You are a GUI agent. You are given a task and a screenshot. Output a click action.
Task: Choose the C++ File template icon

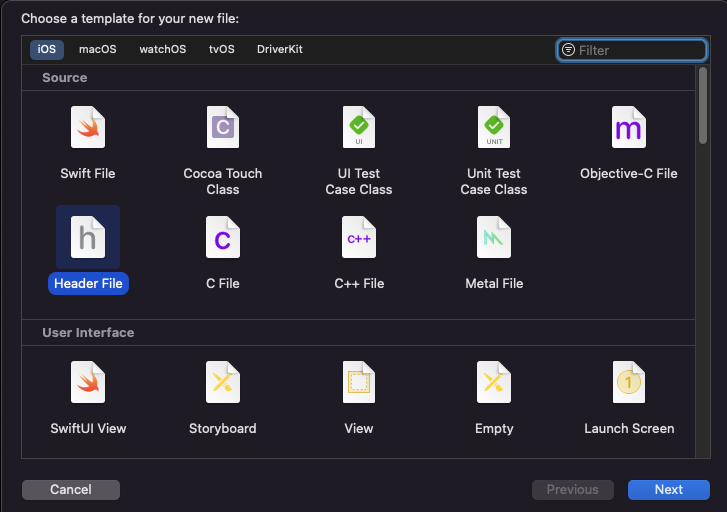point(359,237)
